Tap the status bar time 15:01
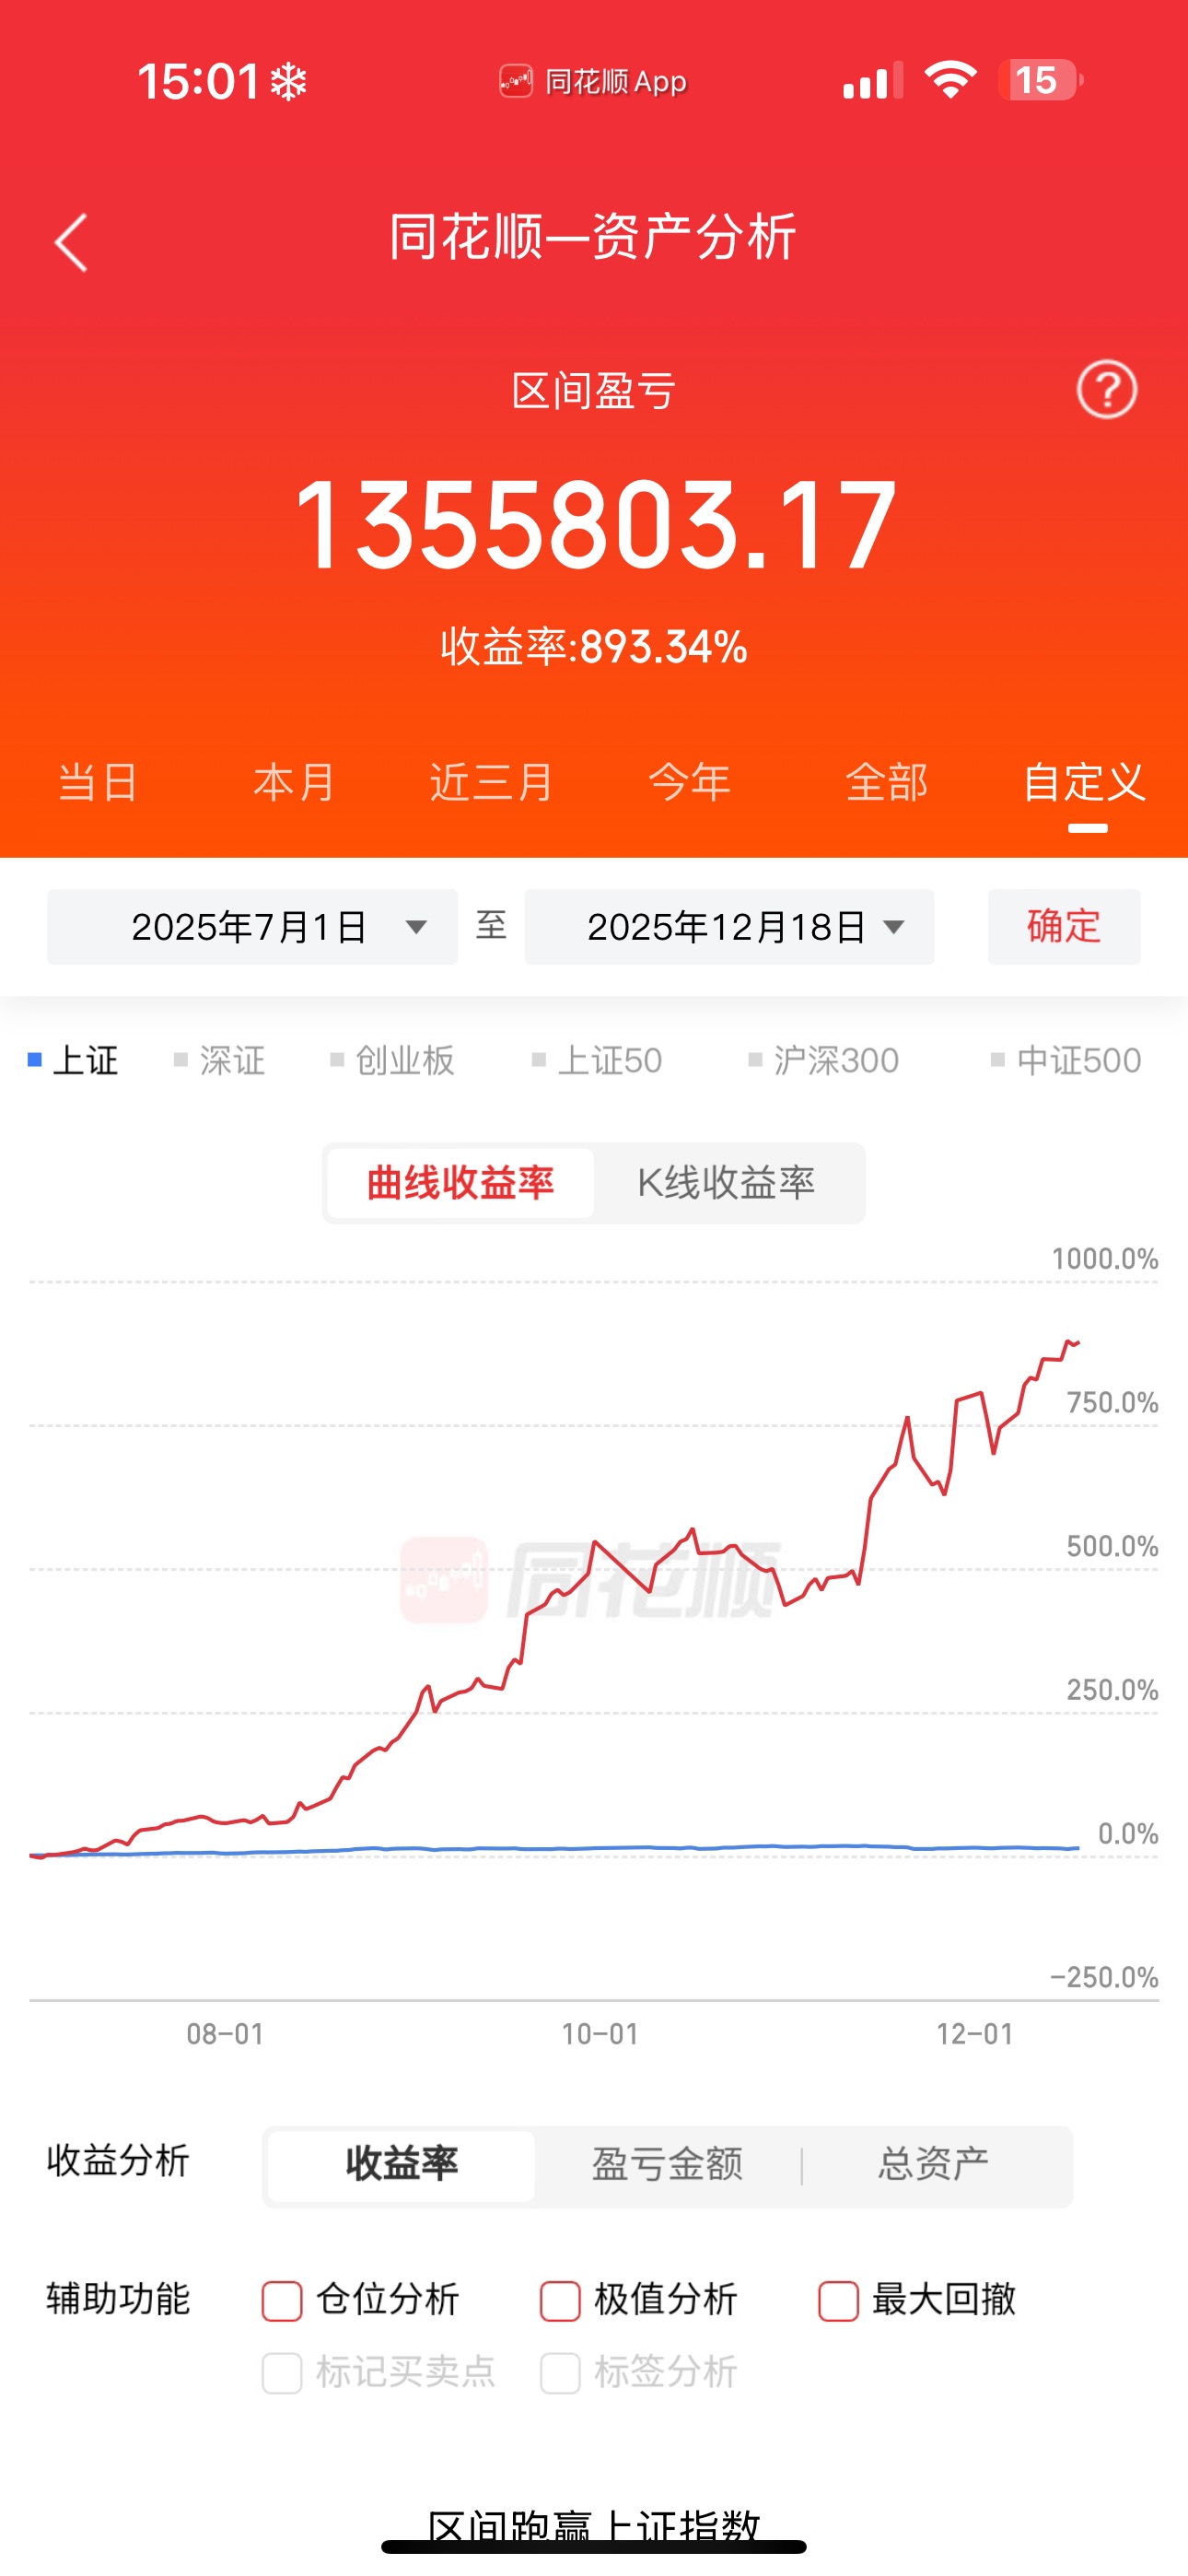The height and width of the screenshot is (2576, 1188). point(199,81)
